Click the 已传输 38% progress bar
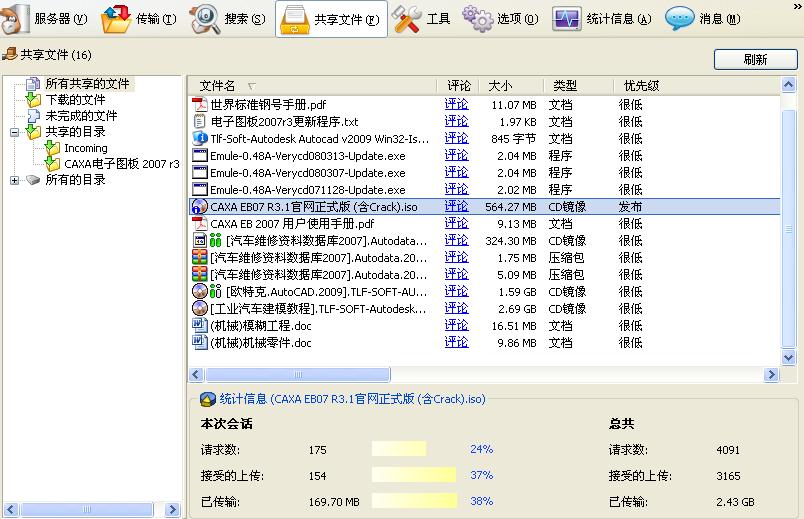The image size is (804, 519). 414,501
